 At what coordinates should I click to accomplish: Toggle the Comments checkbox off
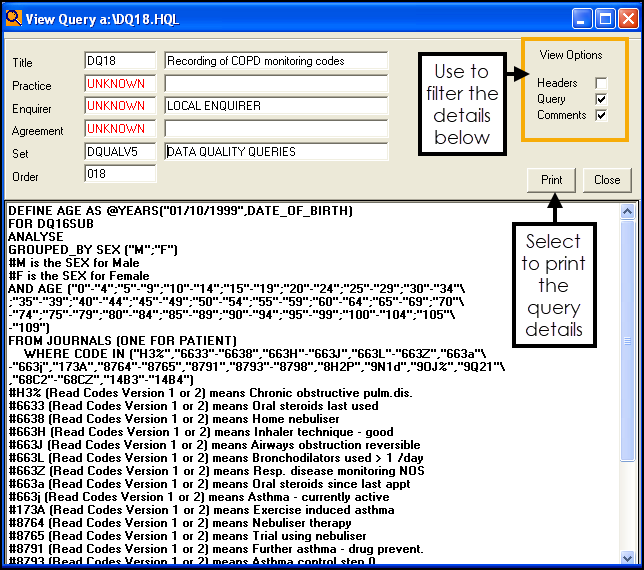click(x=601, y=115)
